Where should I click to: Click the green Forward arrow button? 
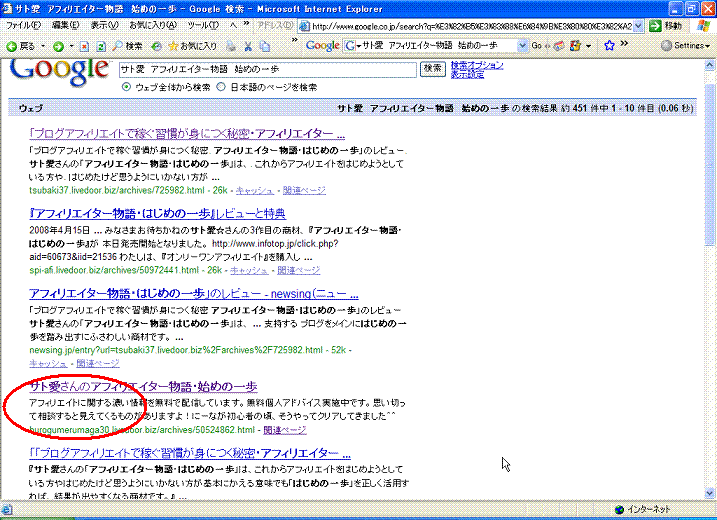pyautogui.click(x=58, y=46)
